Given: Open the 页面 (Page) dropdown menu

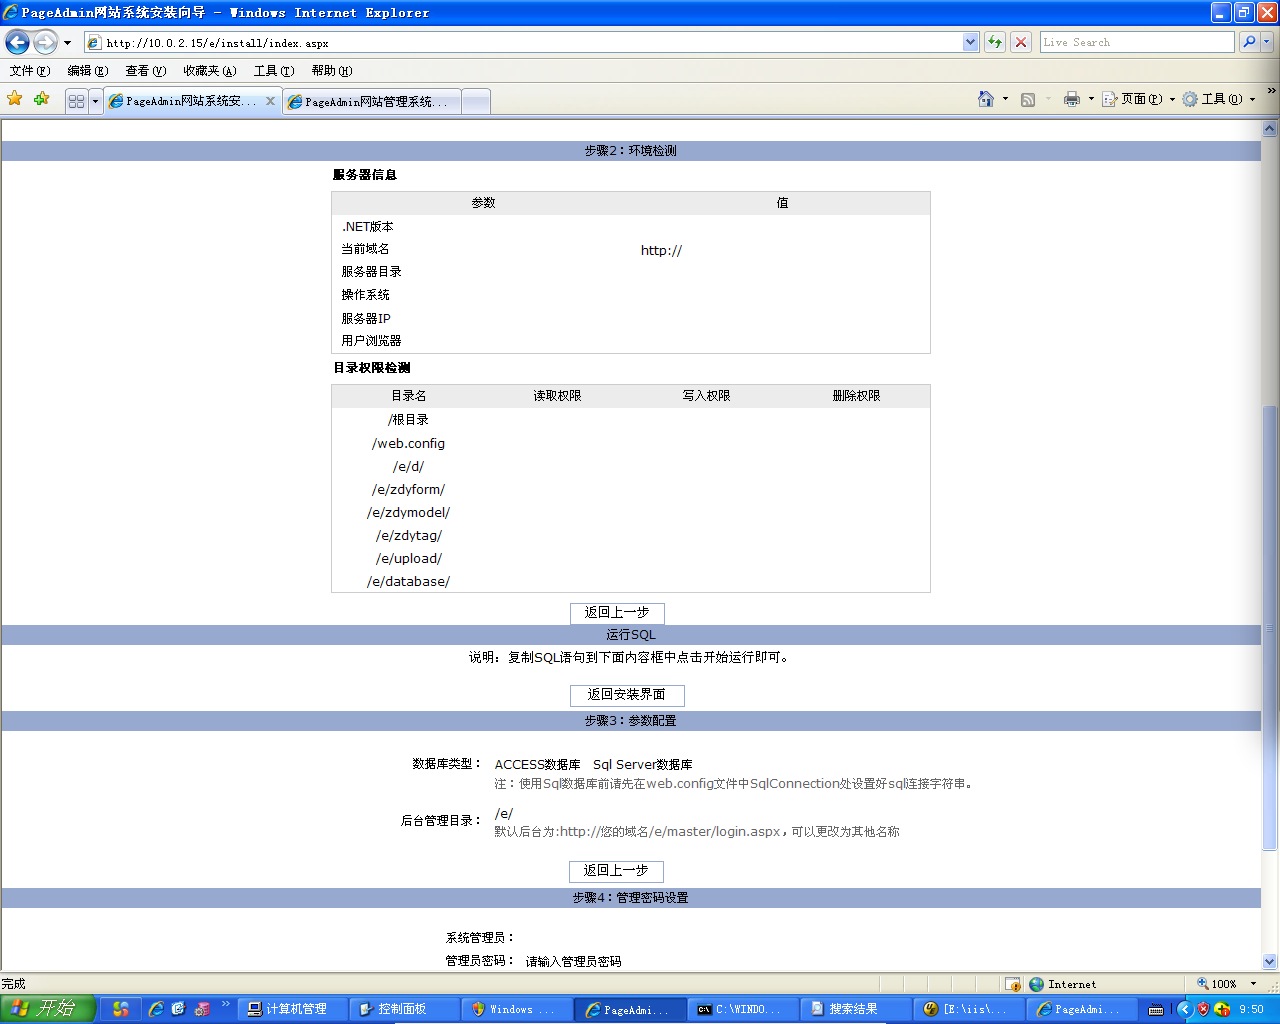Looking at the screenshot, I should tap(1139, 99).
